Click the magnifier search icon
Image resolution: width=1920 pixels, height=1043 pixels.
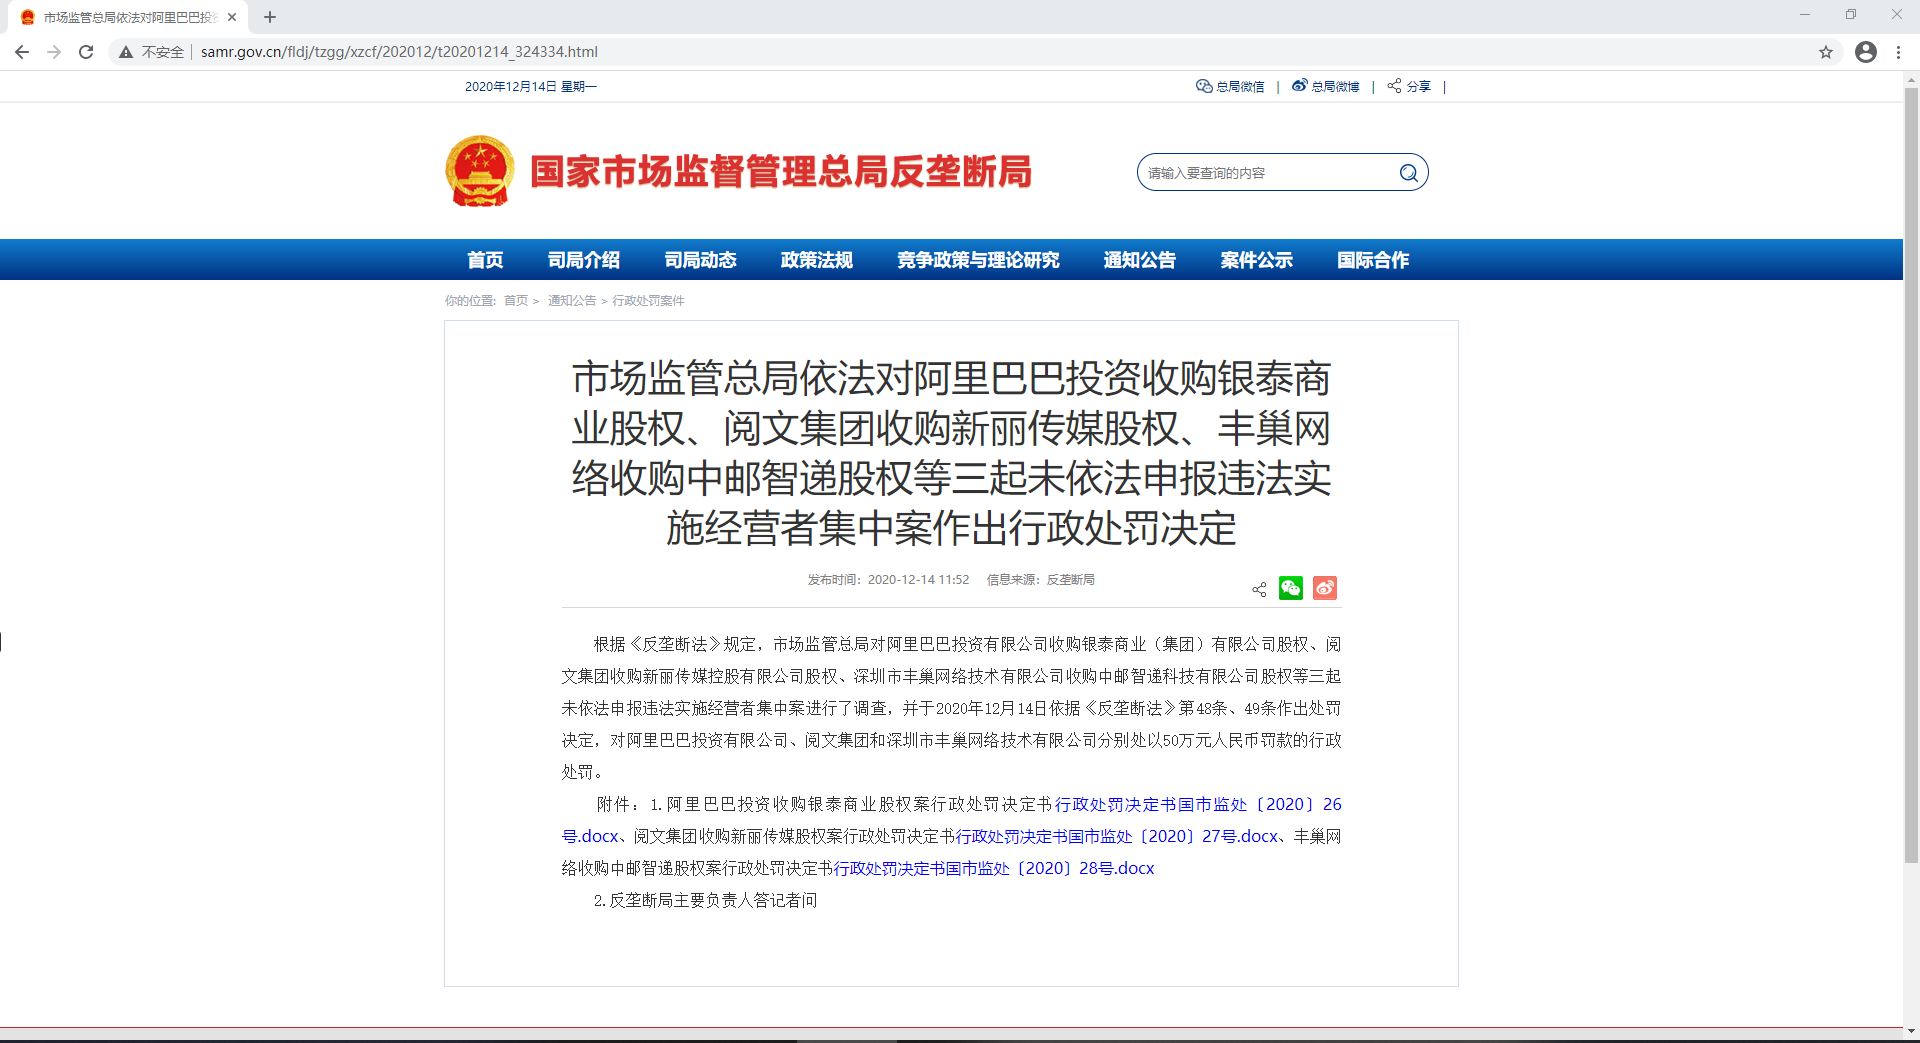1408,173
